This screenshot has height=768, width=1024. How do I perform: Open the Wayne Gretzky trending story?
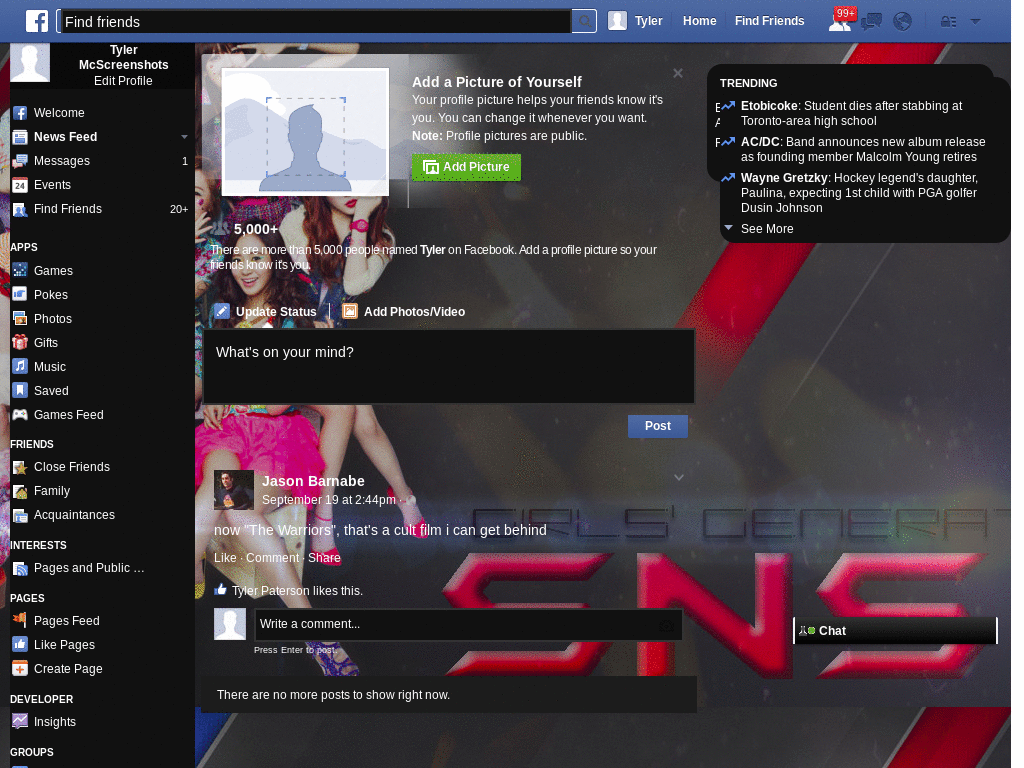coord(859,193)
